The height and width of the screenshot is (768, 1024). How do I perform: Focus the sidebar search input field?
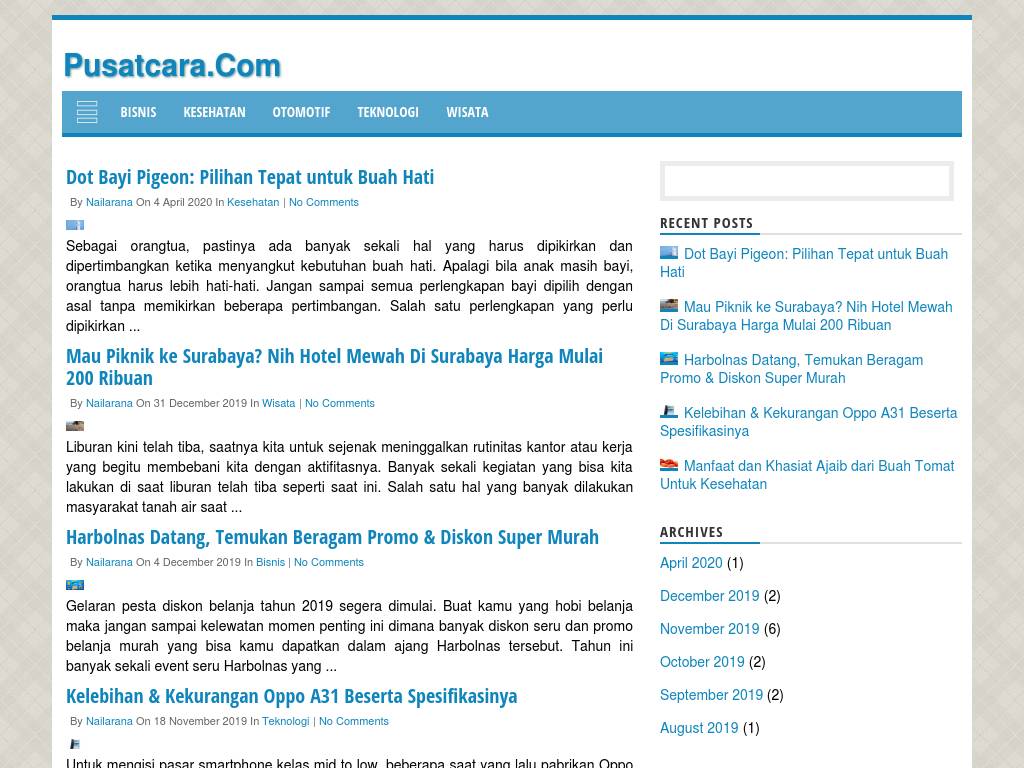tap(806, 181)
